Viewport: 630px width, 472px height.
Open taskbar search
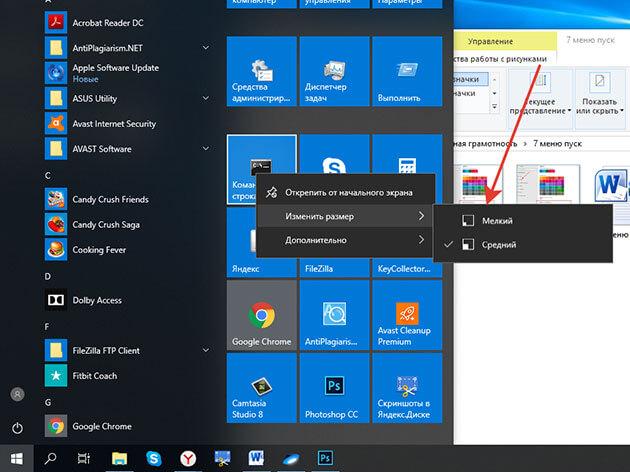[51, 458]
